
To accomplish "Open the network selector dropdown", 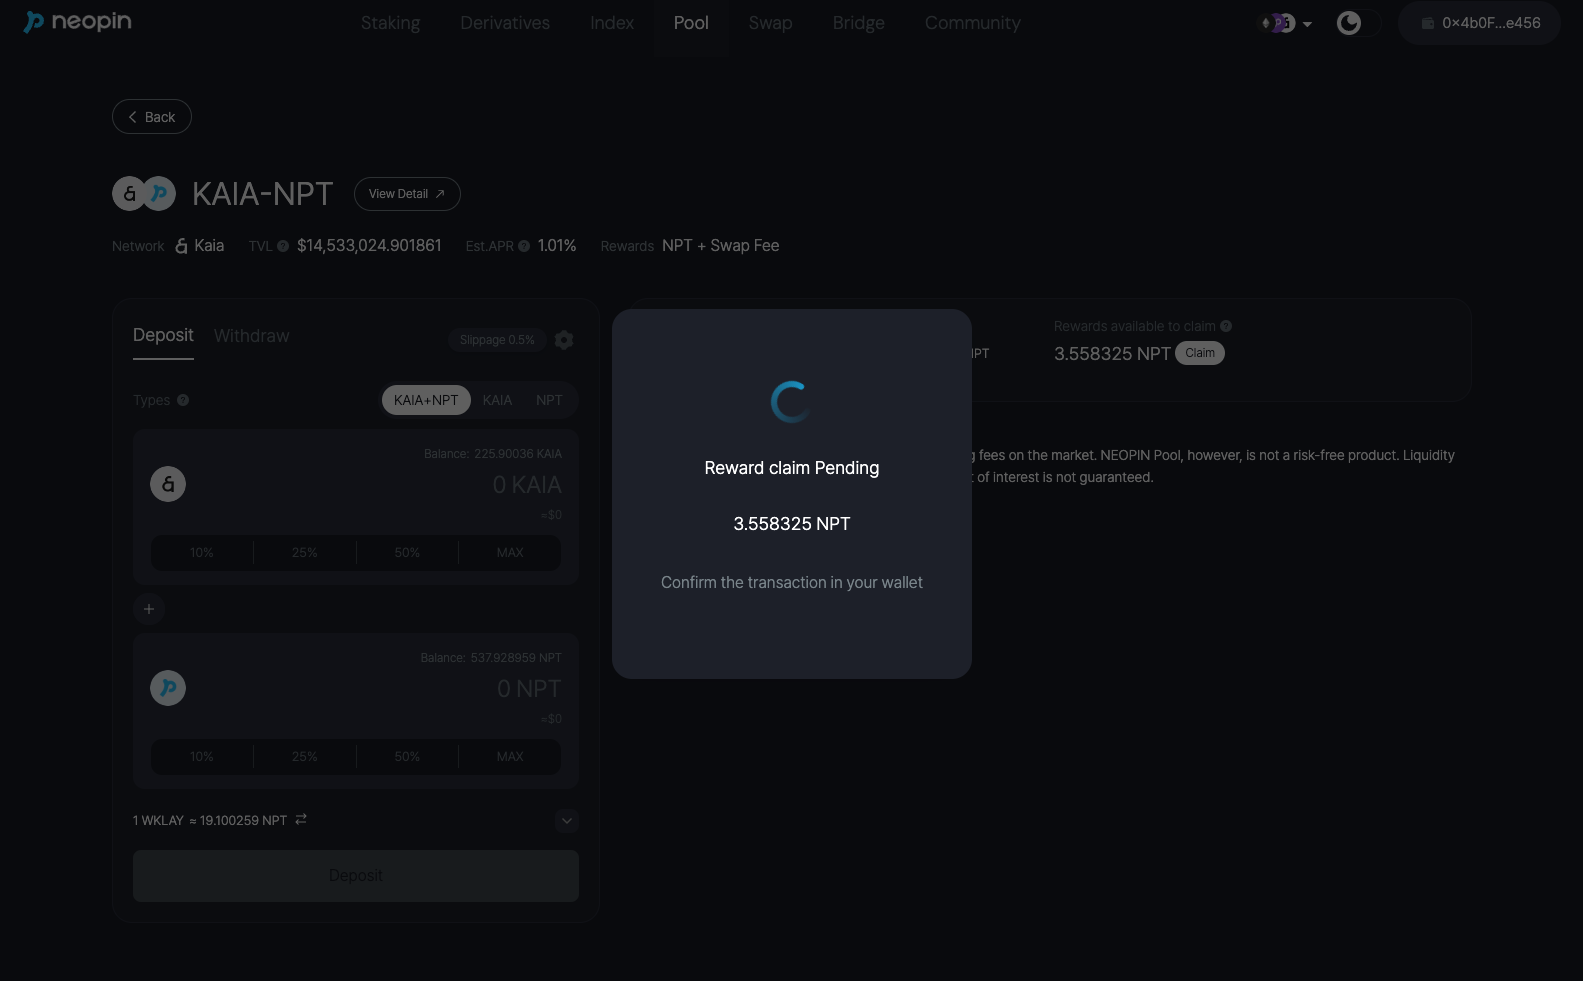I will pyautogui.click(x=1285, y=23).
